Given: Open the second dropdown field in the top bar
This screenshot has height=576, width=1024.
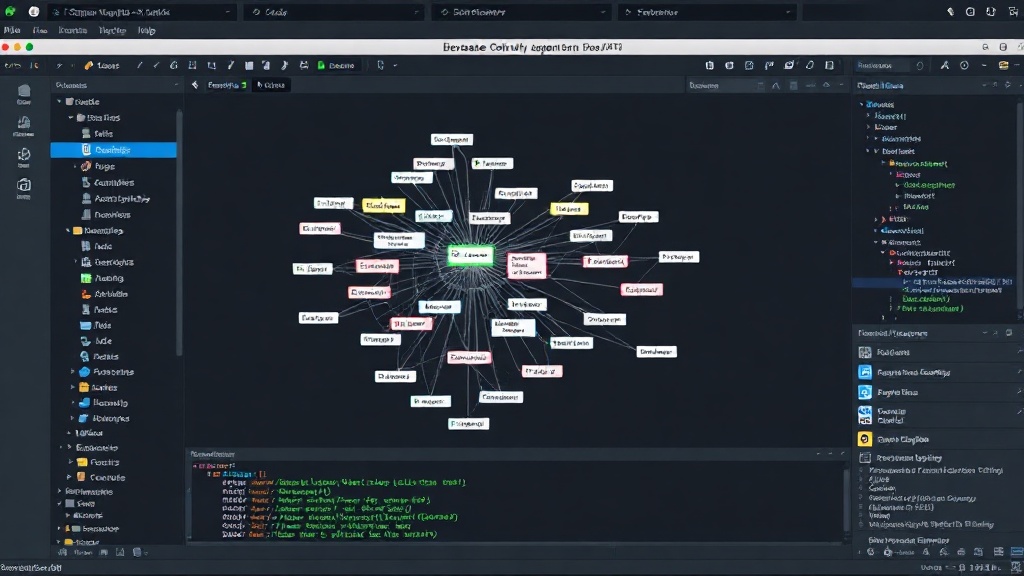Looking at the screenshot, I should click(x=333, y=12).
